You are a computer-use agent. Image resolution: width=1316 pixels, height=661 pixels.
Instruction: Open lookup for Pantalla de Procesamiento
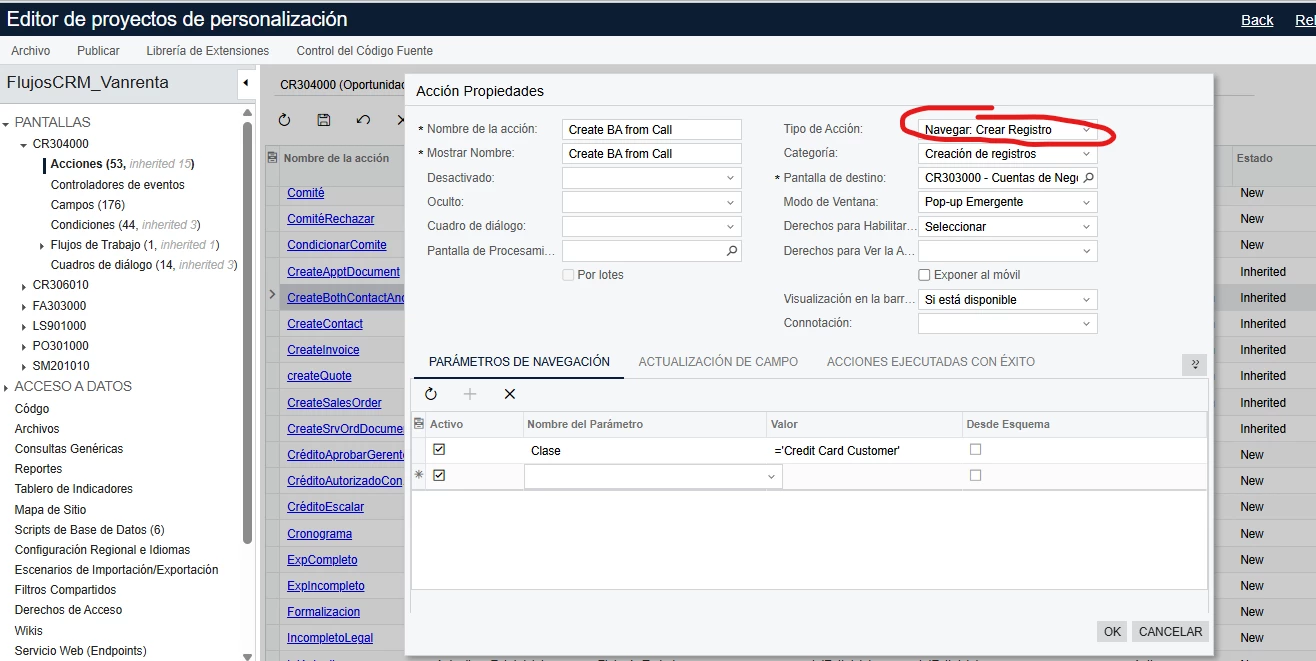732,251
